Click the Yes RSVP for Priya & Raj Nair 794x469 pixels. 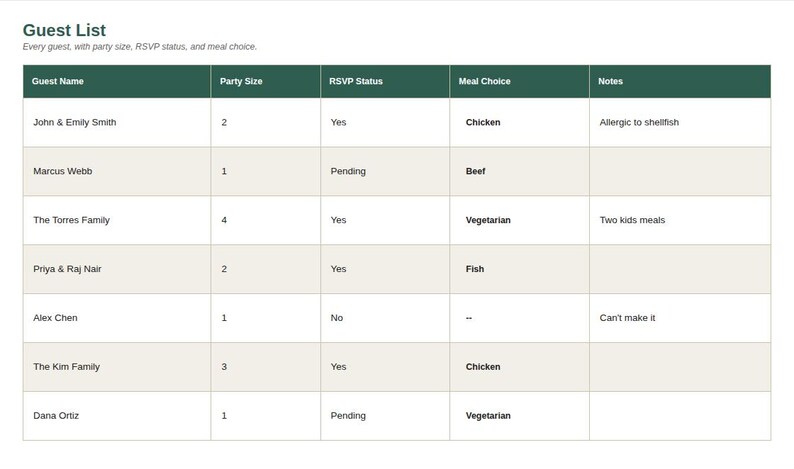coord(385,269)
